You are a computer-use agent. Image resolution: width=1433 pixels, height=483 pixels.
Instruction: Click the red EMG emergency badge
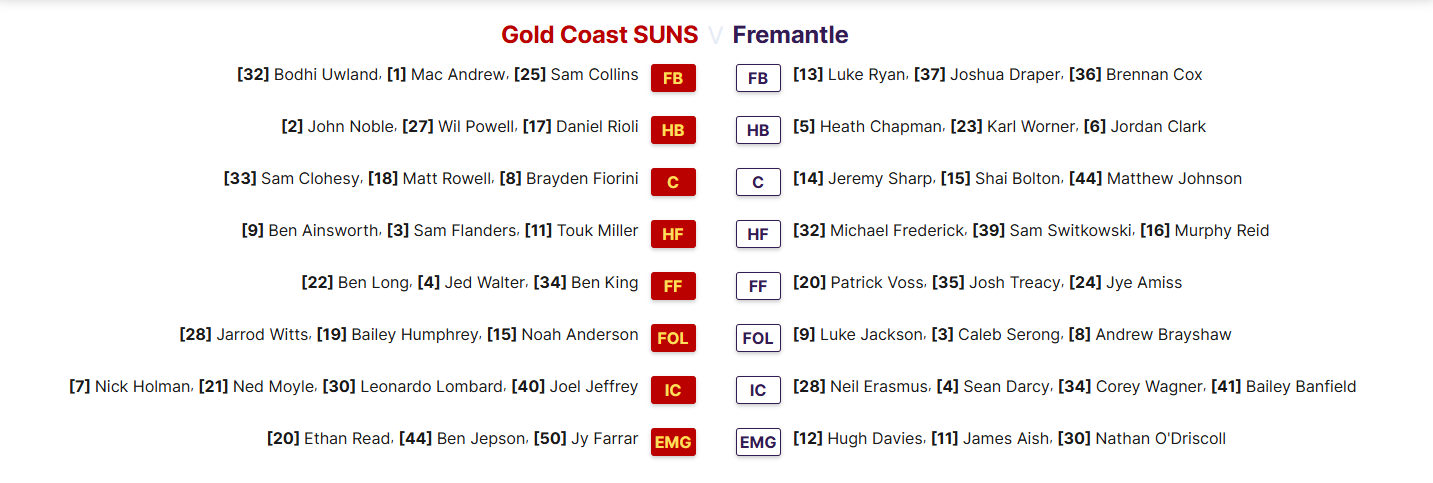[x=673, y=442]
